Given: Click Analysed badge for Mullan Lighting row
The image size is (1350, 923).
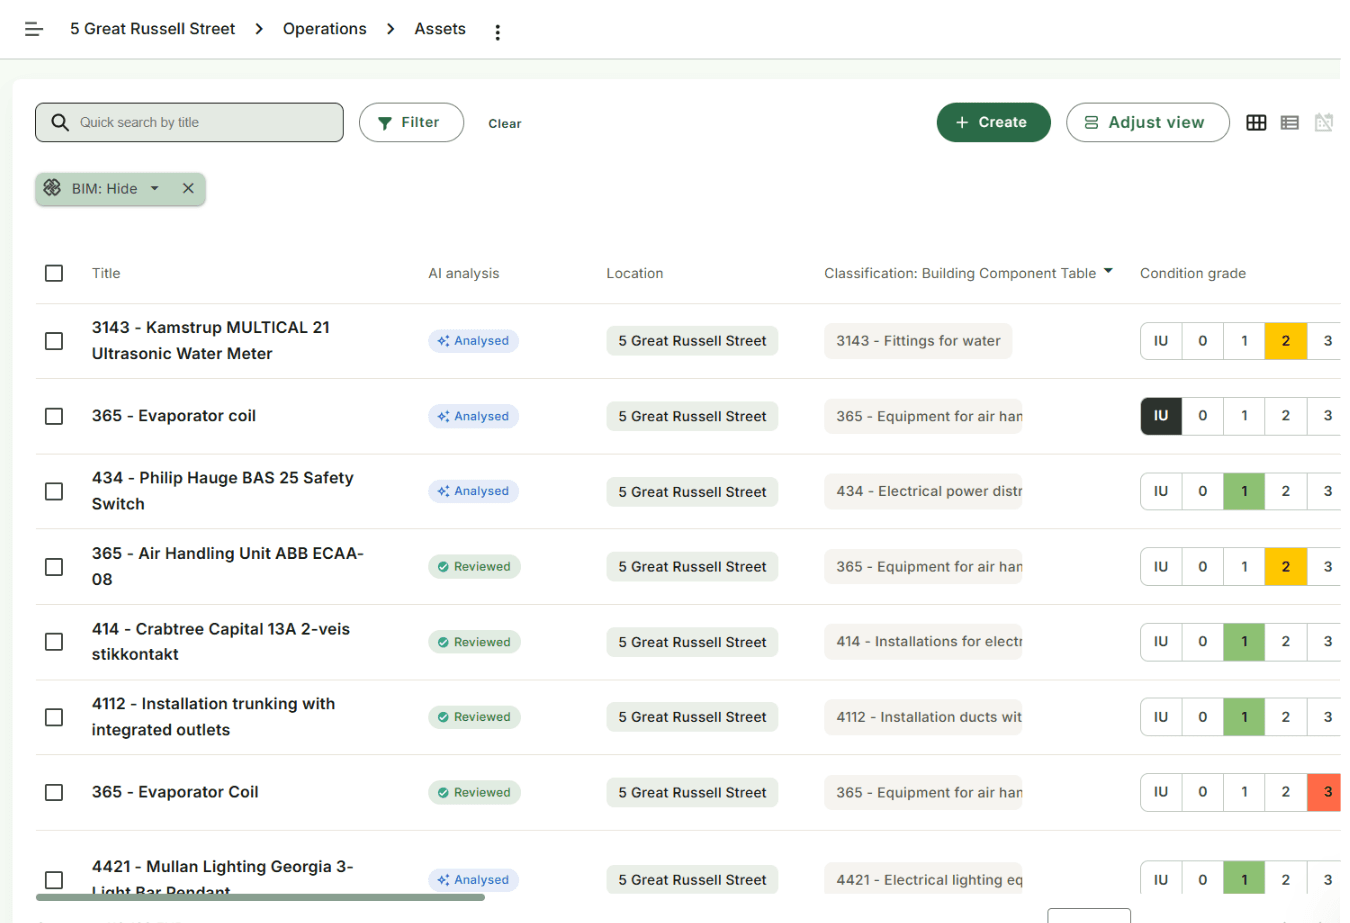Looking at the screenshot, I should pos(474,880).
